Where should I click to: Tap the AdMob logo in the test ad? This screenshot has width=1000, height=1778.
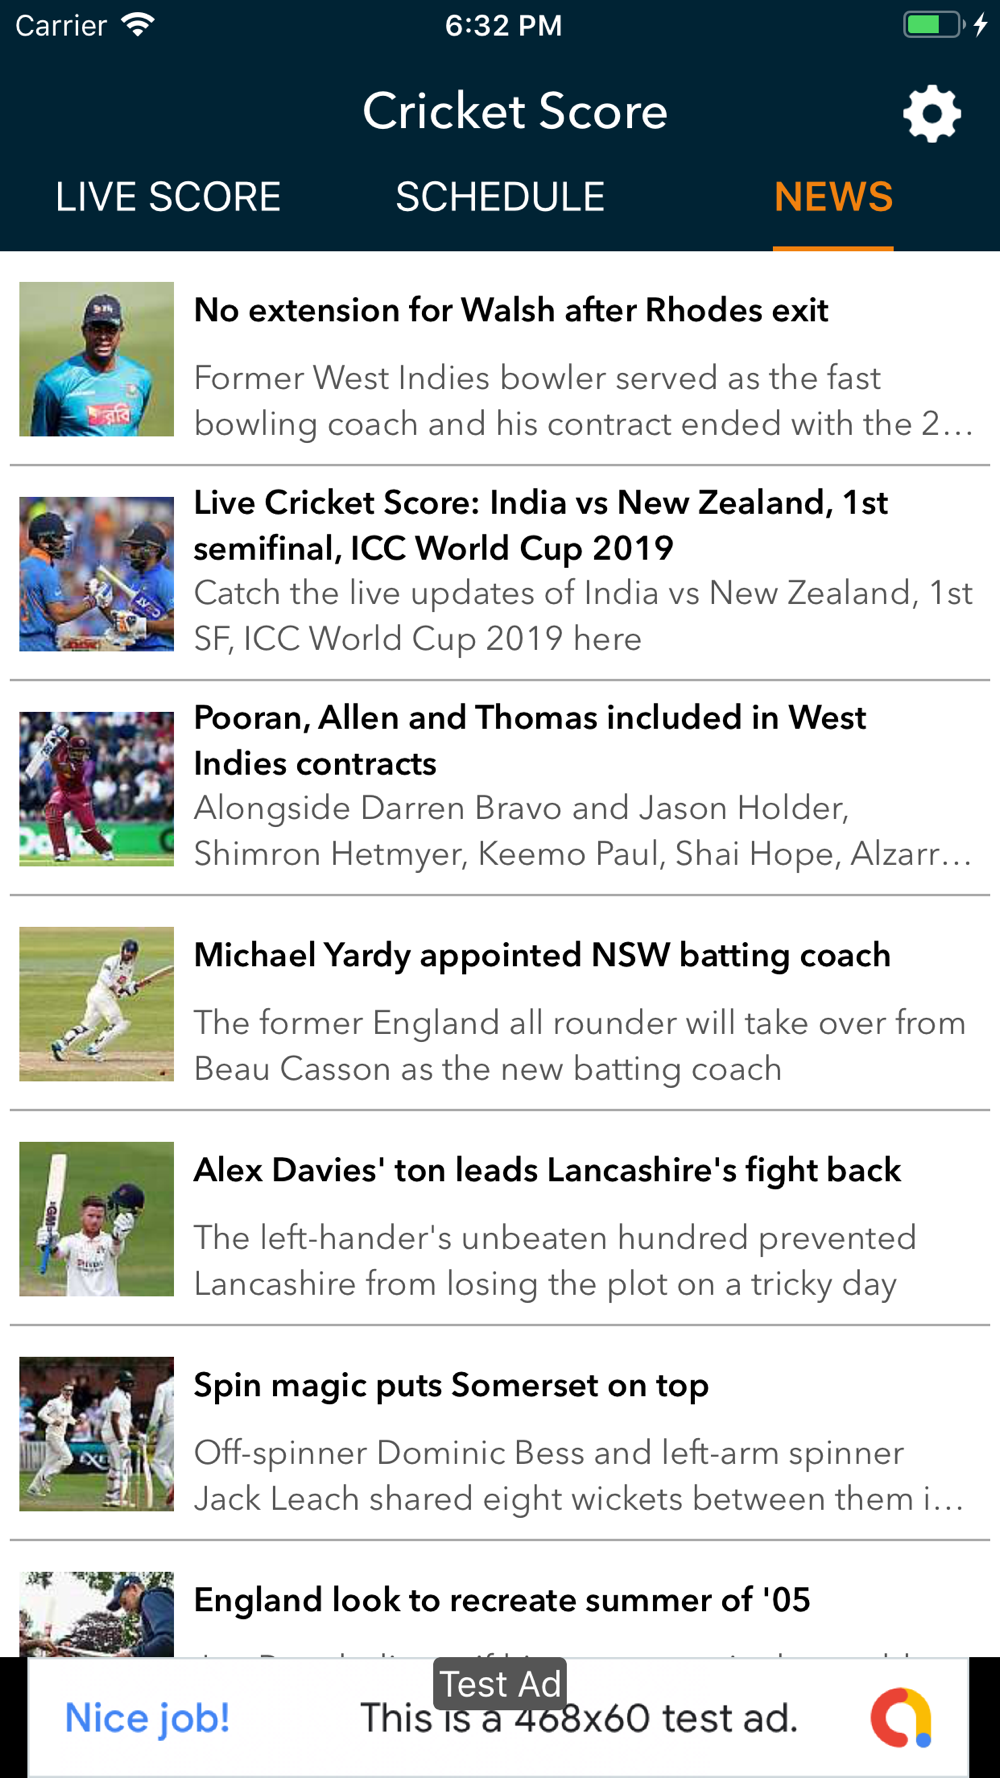point(901,1718)
